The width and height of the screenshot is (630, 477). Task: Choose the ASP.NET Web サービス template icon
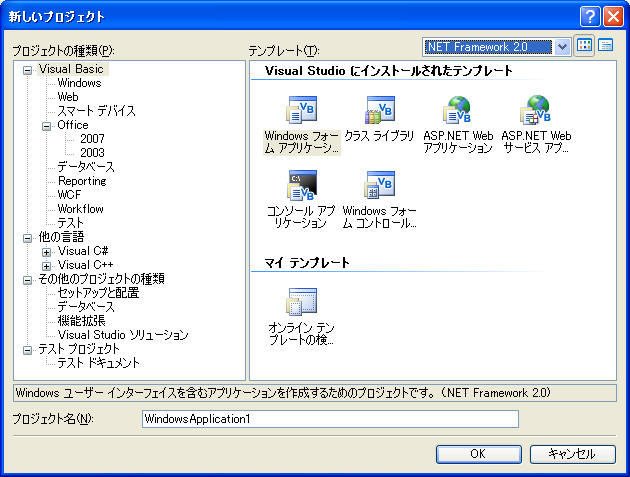pyautogui.click(x=536, y=110)
